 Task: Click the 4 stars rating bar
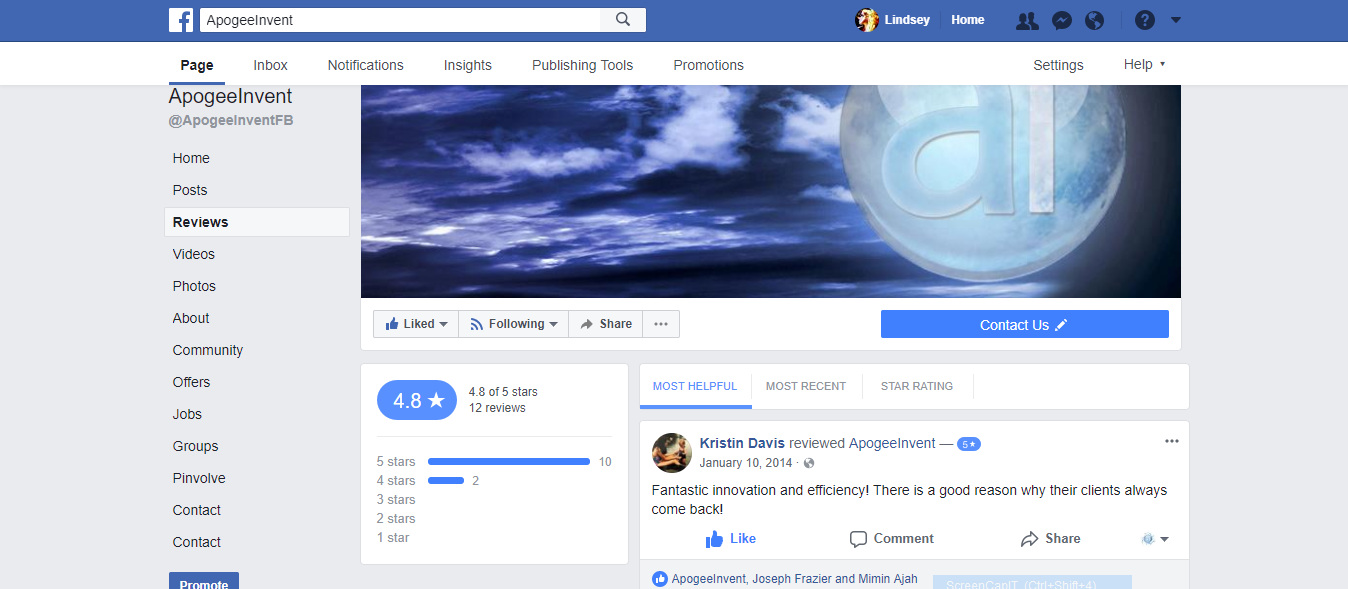coord(446,481)
